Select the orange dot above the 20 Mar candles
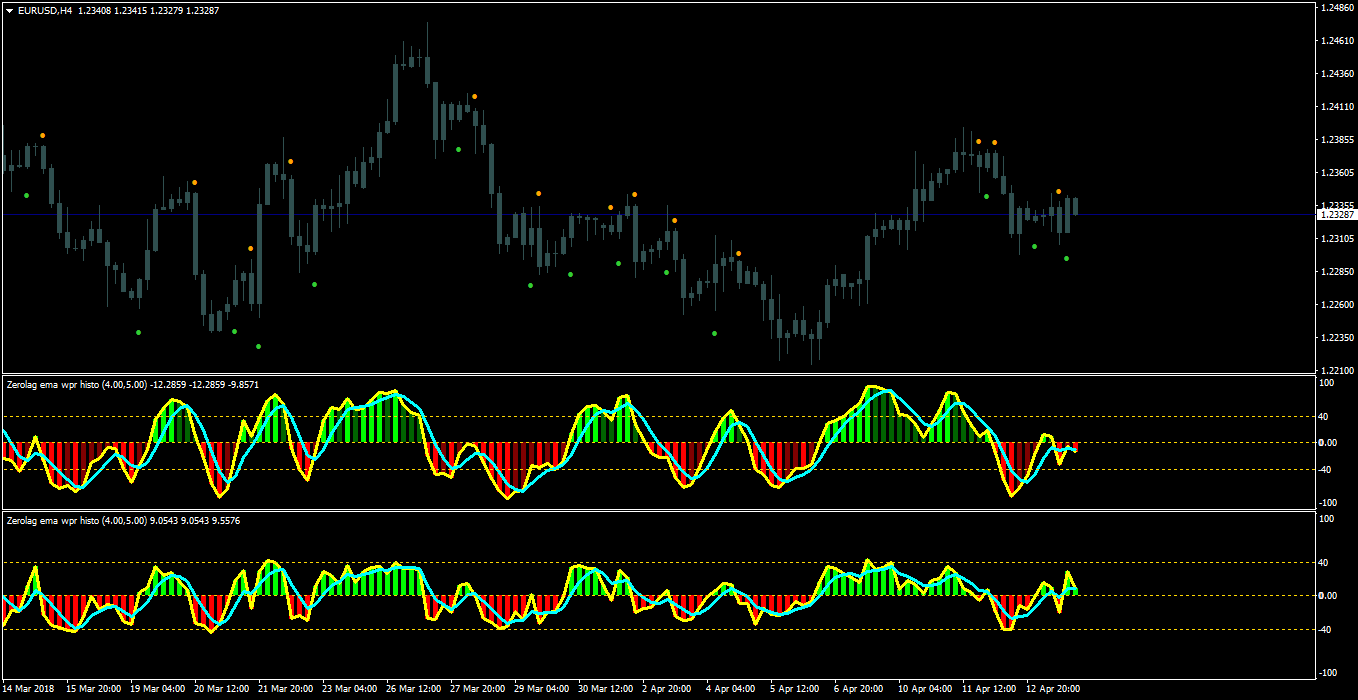Image resolution: width=1358 pixels, height=700 pixels. tap(194, 183)
